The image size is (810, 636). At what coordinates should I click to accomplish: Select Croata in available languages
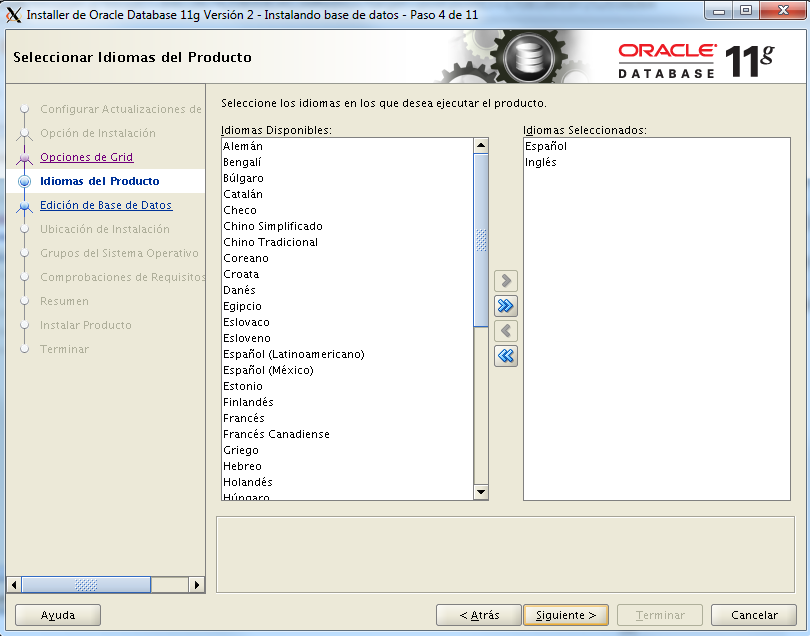(x=347, y=274)
